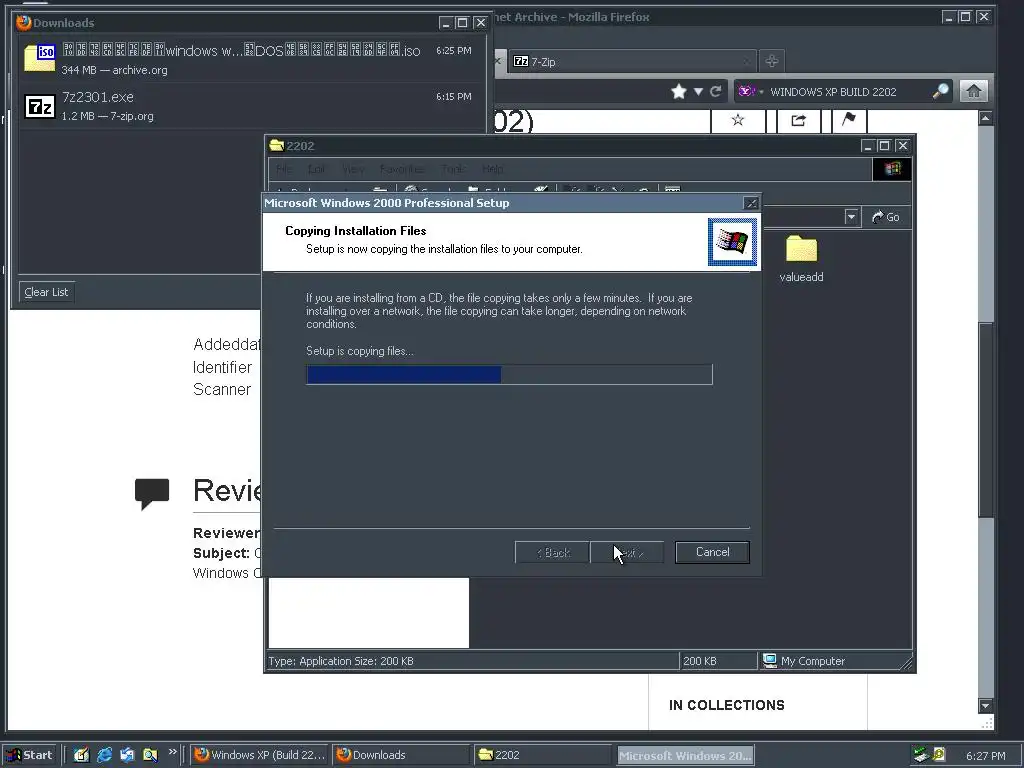Viewport: 1024px width, 768px height.
Task: Switch to the Downloads taskbar button
Action: [x=400, y=755]
